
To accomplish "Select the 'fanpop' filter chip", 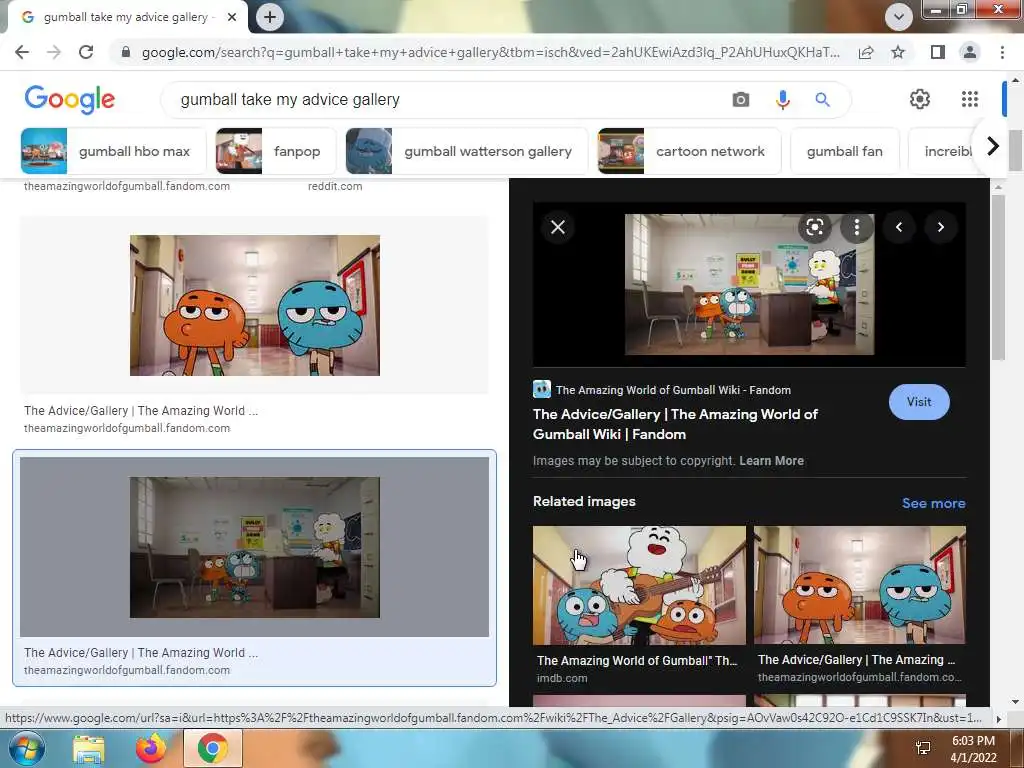I will point(276,152).
